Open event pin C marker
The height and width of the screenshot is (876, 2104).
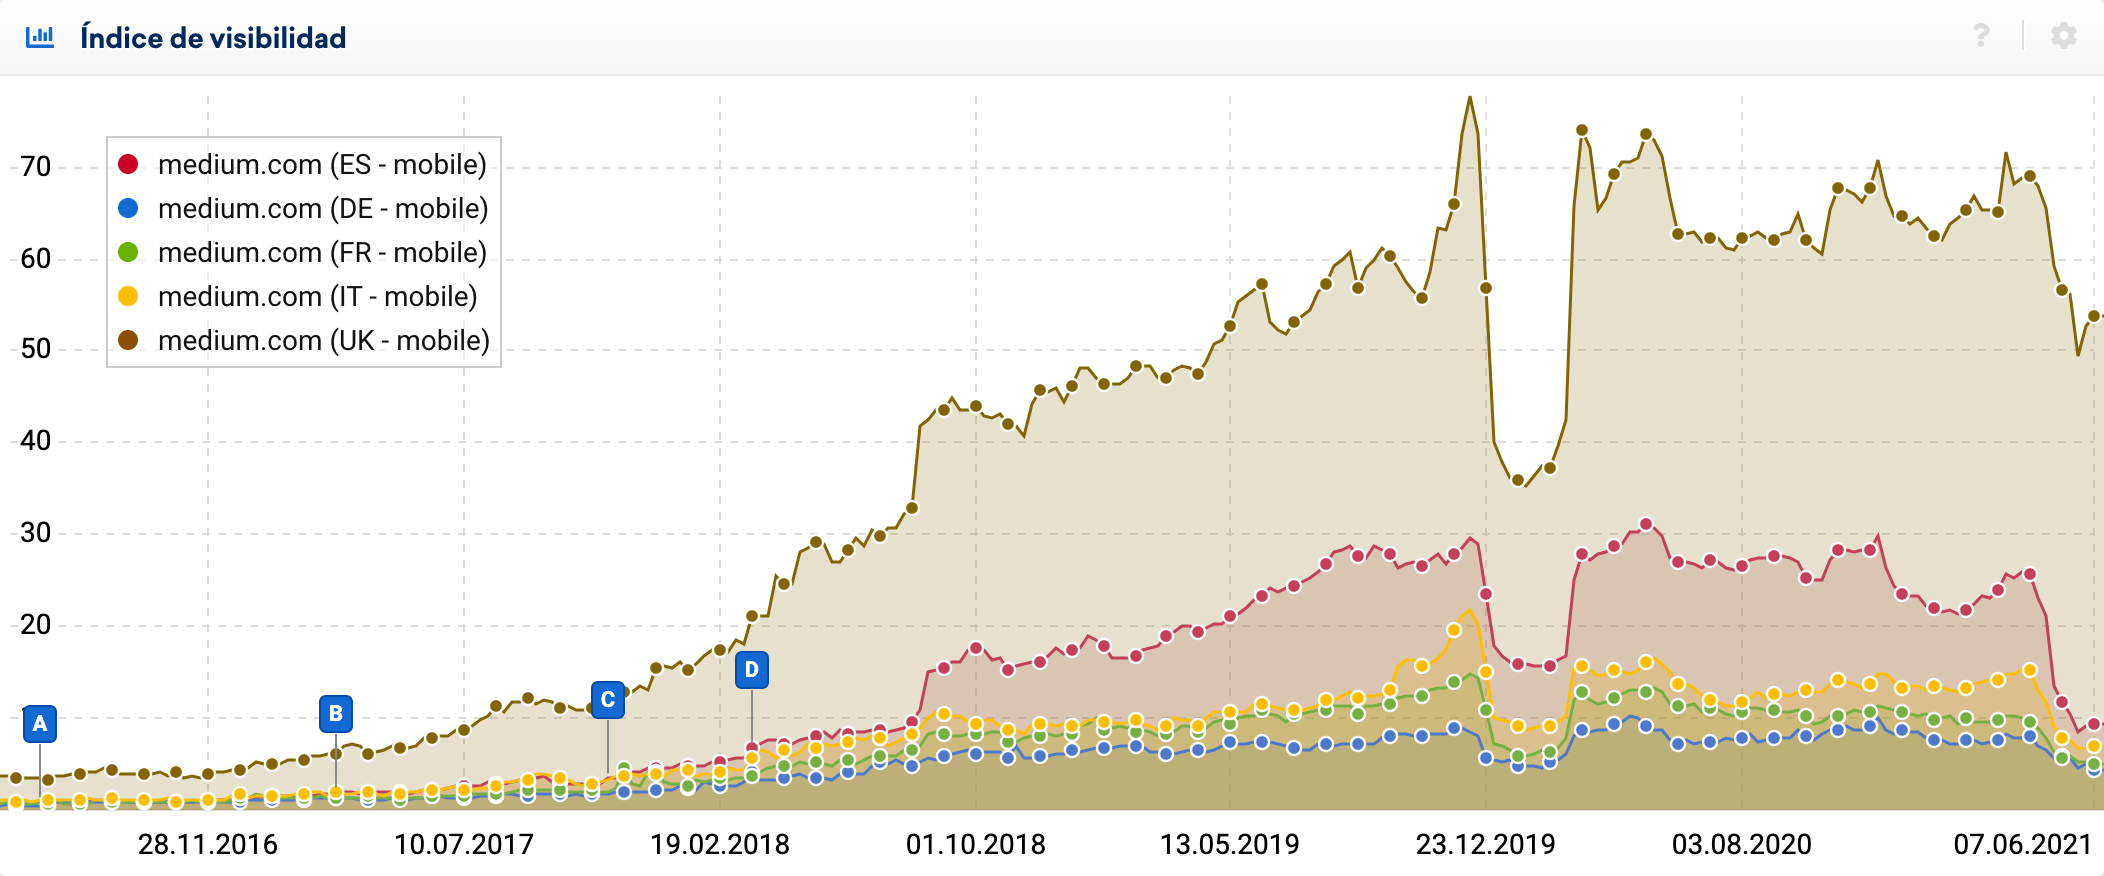point(608,700)
